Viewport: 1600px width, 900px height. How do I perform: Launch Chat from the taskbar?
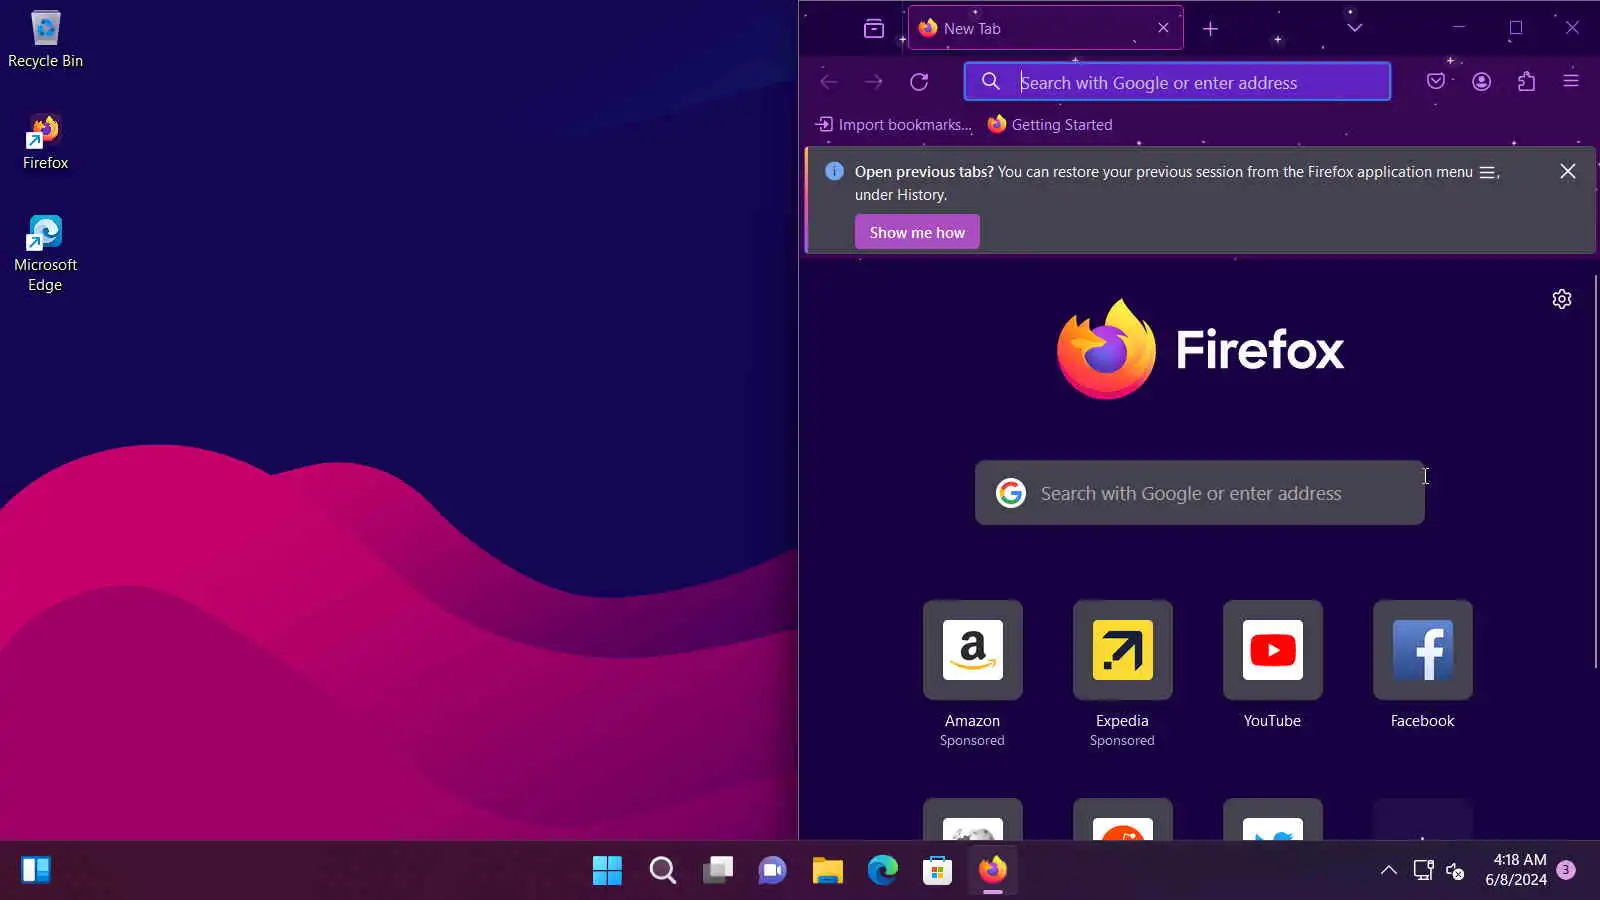pos(772,870)
